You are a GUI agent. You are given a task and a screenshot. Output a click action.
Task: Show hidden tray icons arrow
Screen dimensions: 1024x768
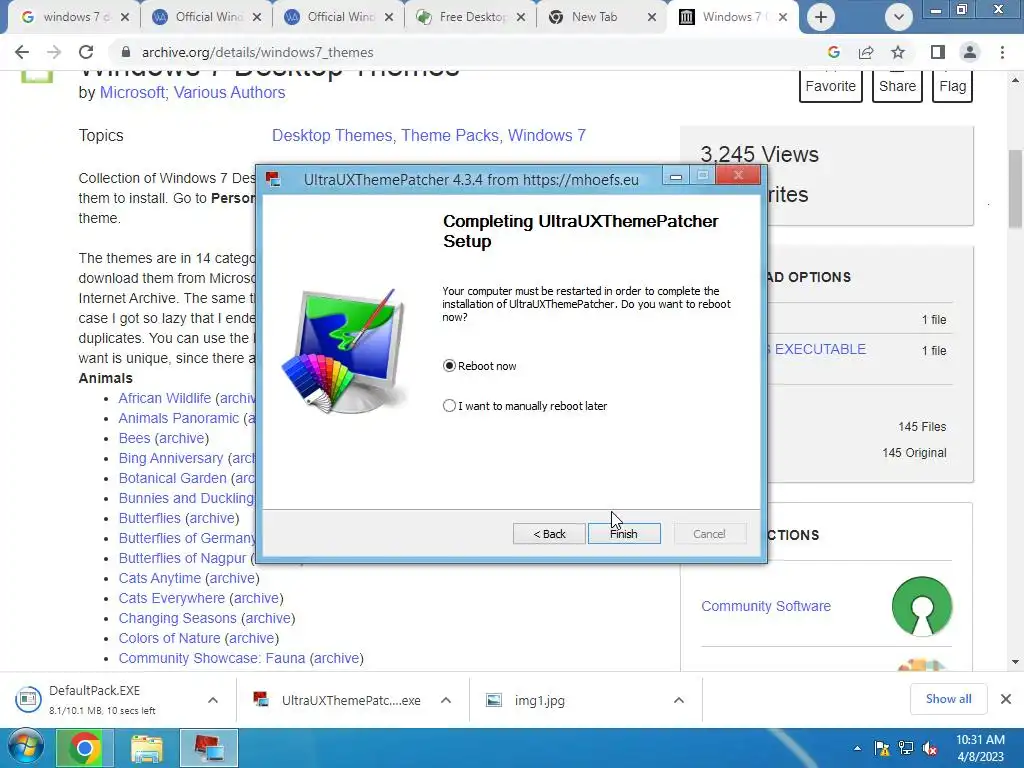click(857, 748)
